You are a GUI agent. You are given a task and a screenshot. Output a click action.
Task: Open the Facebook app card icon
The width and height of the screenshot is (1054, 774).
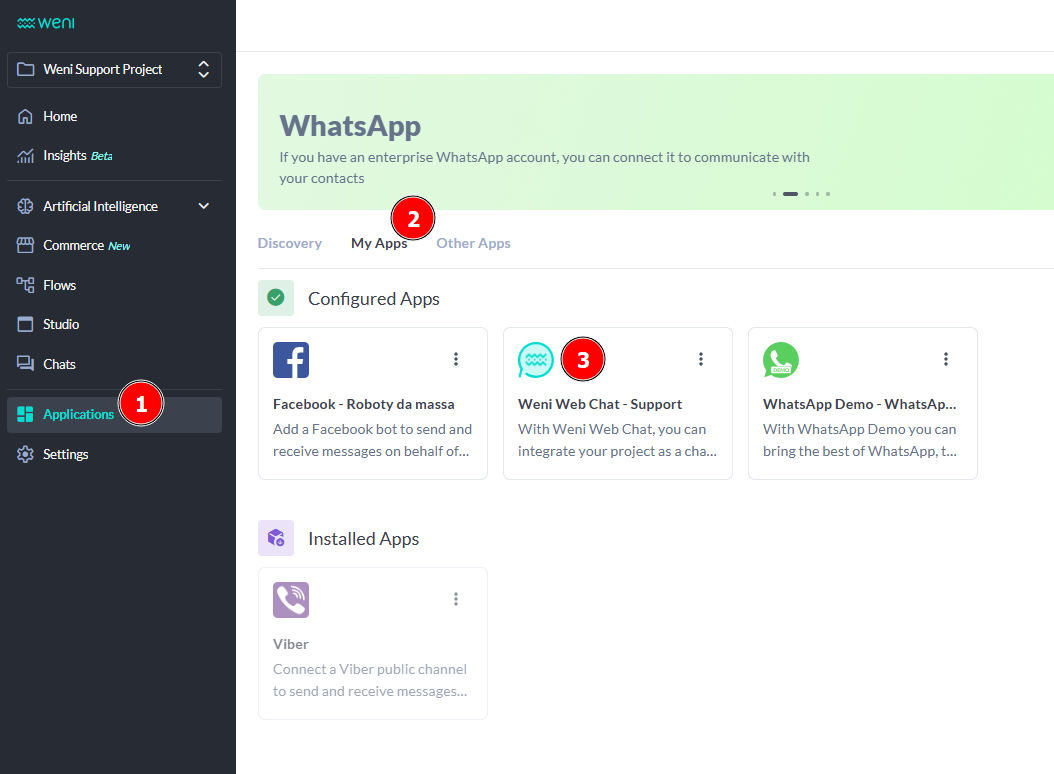coord(291,359)
